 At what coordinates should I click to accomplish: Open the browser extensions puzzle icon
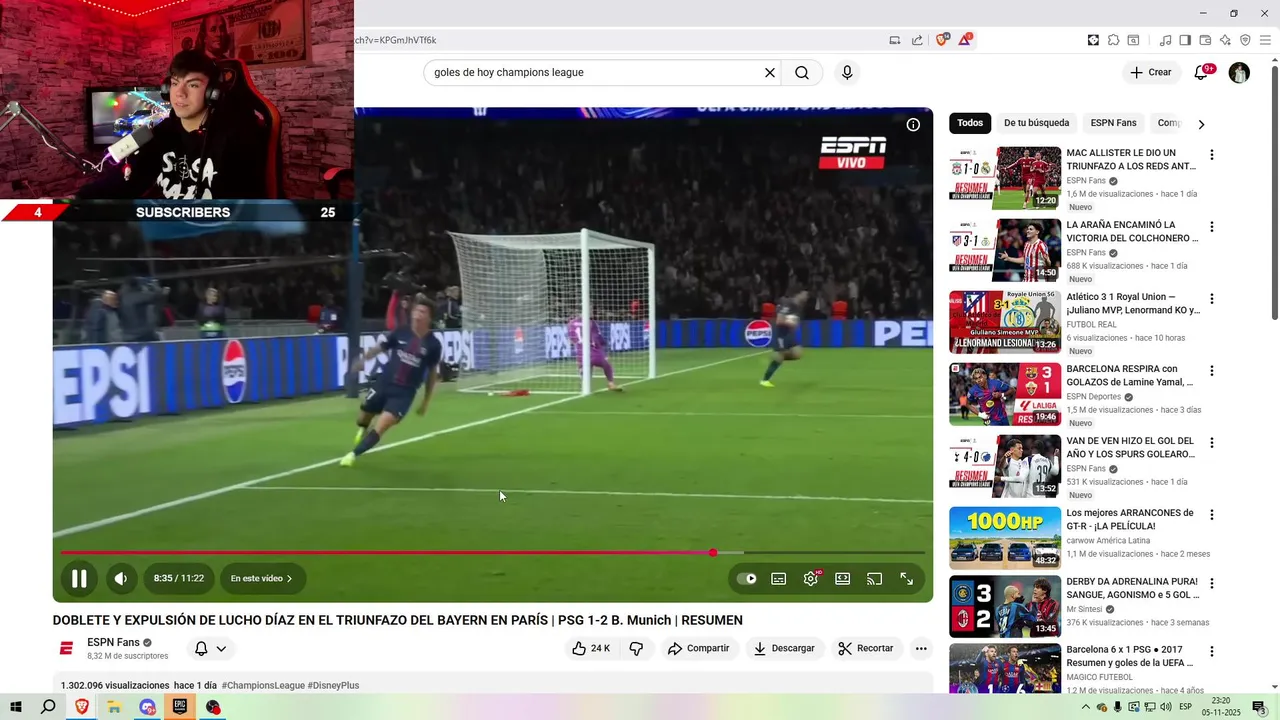[1113, 40]
